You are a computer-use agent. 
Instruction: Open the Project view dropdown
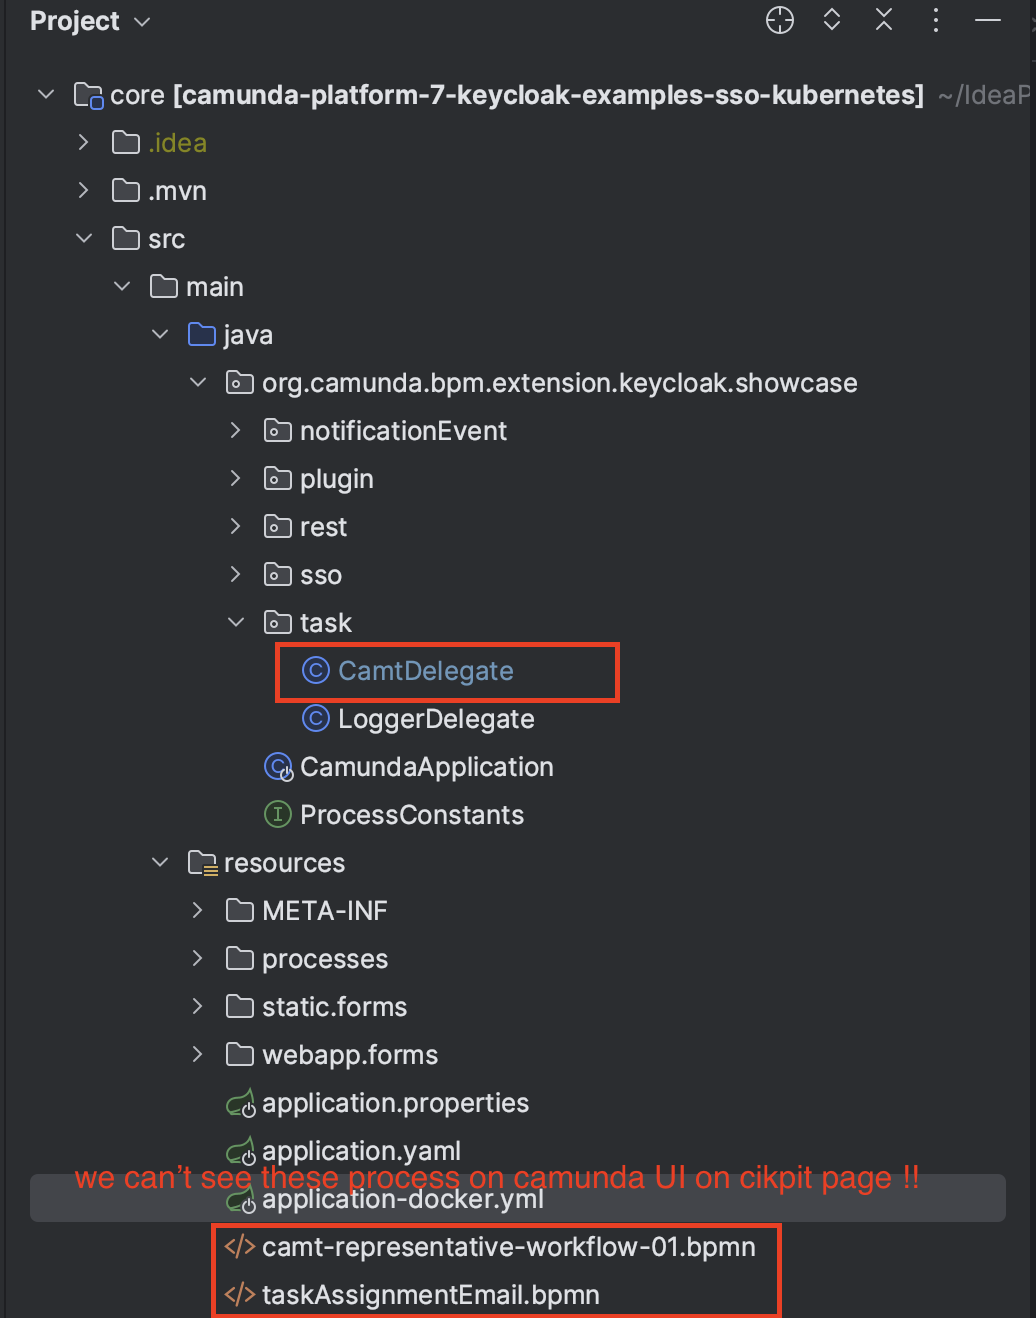90,21
